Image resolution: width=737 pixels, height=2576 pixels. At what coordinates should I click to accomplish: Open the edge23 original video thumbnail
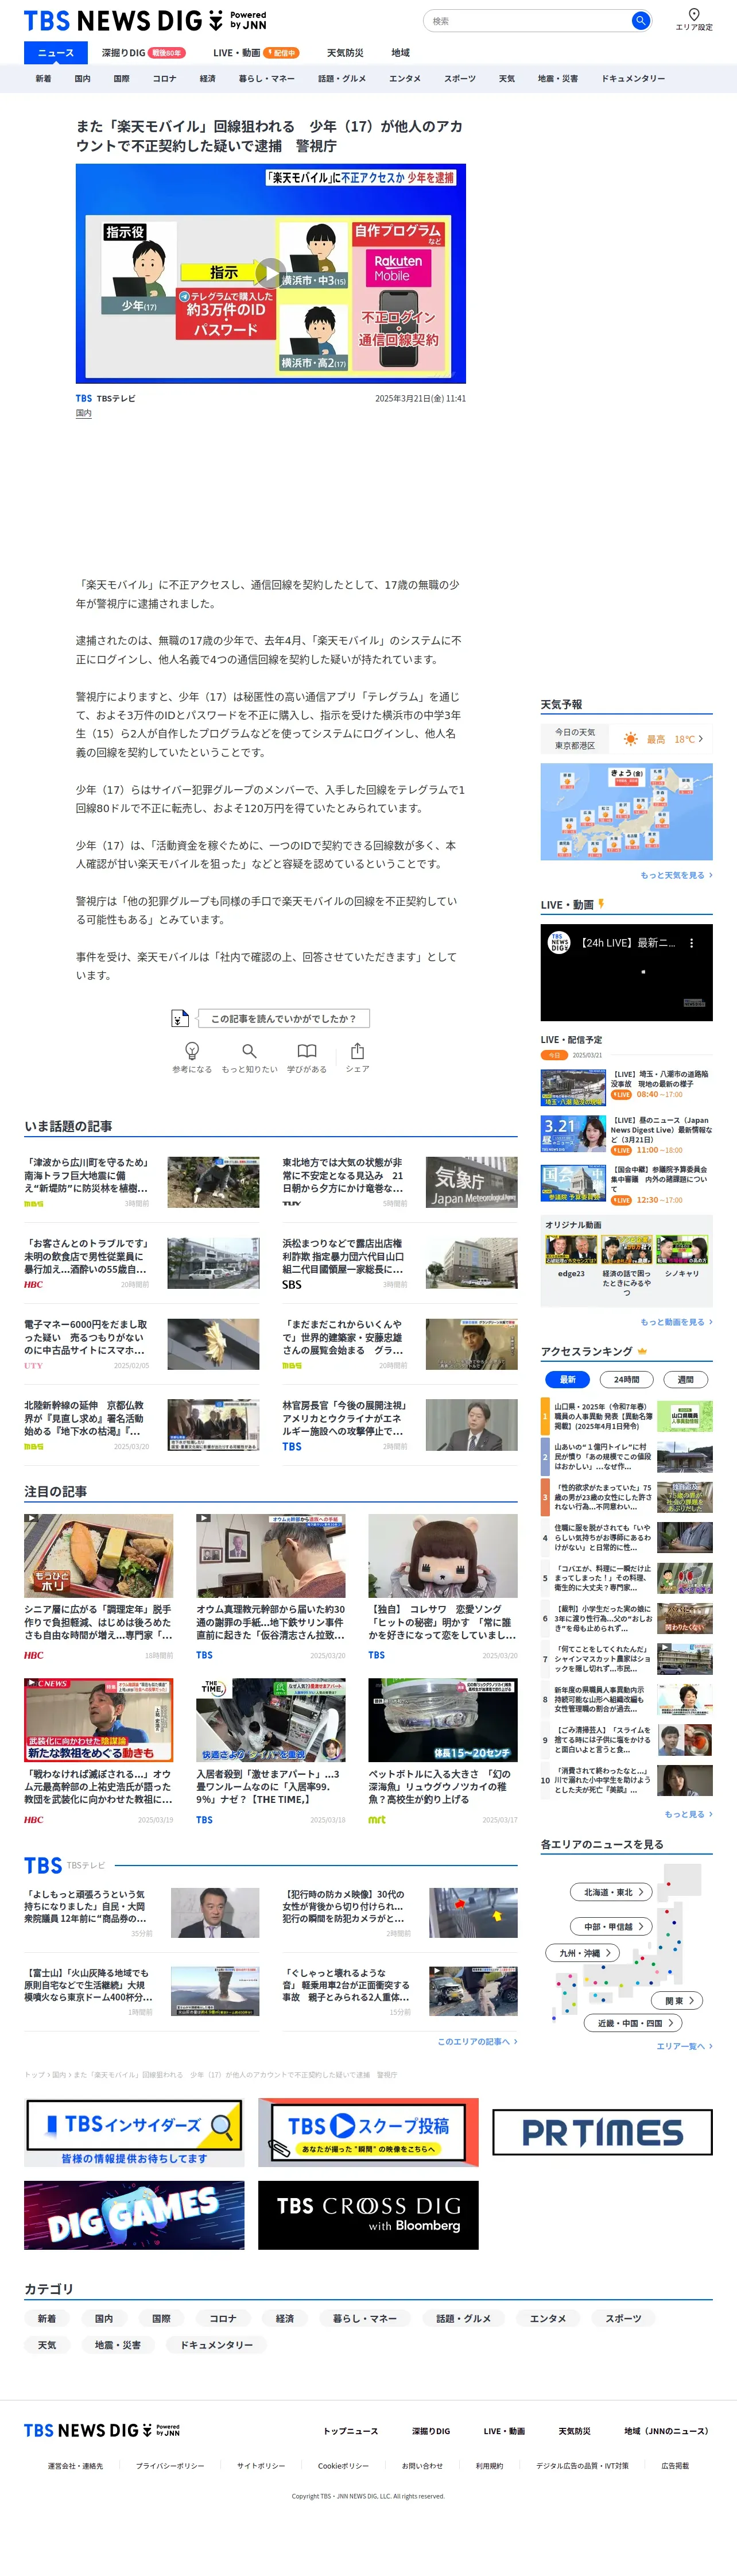point(571,1249)
